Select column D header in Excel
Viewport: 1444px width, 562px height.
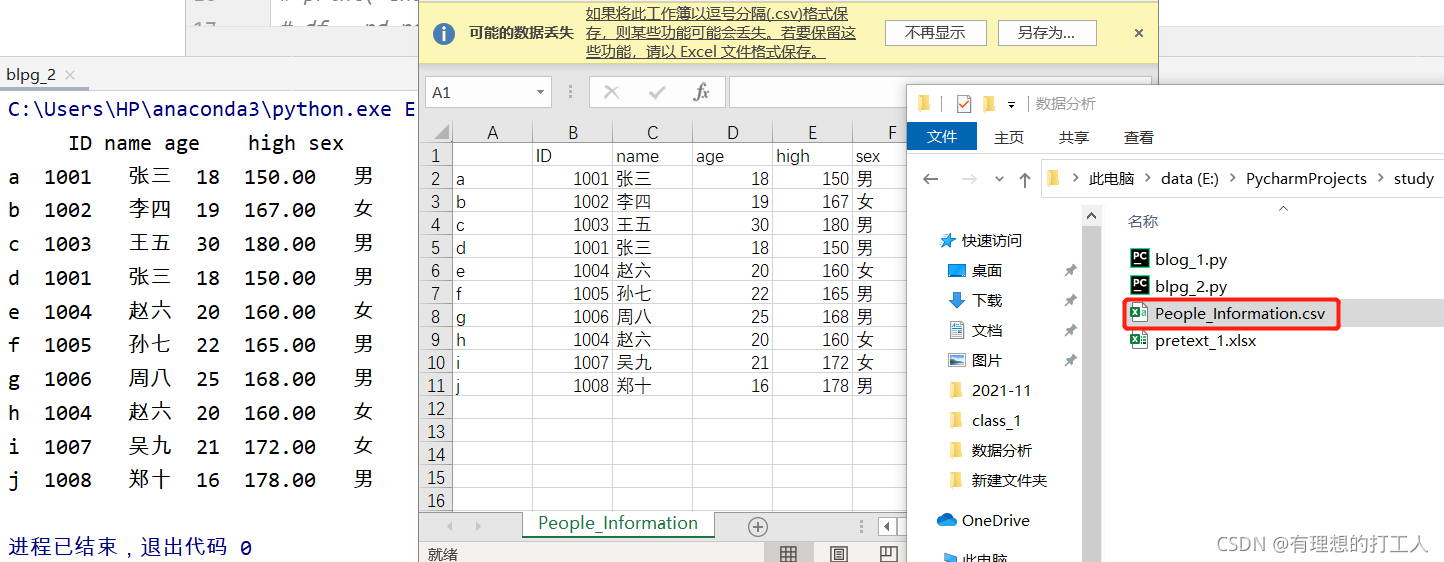(x=732, y=133)
